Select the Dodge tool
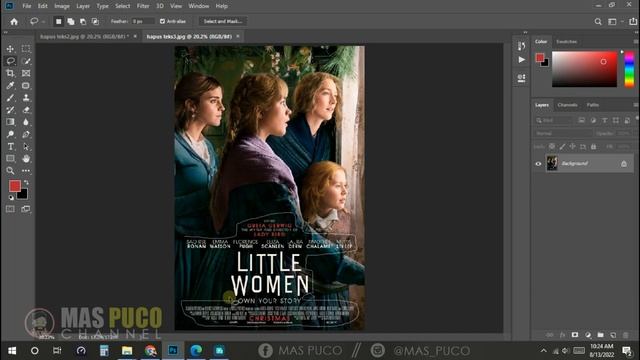640x360 pixels. [x=10, y=134]
